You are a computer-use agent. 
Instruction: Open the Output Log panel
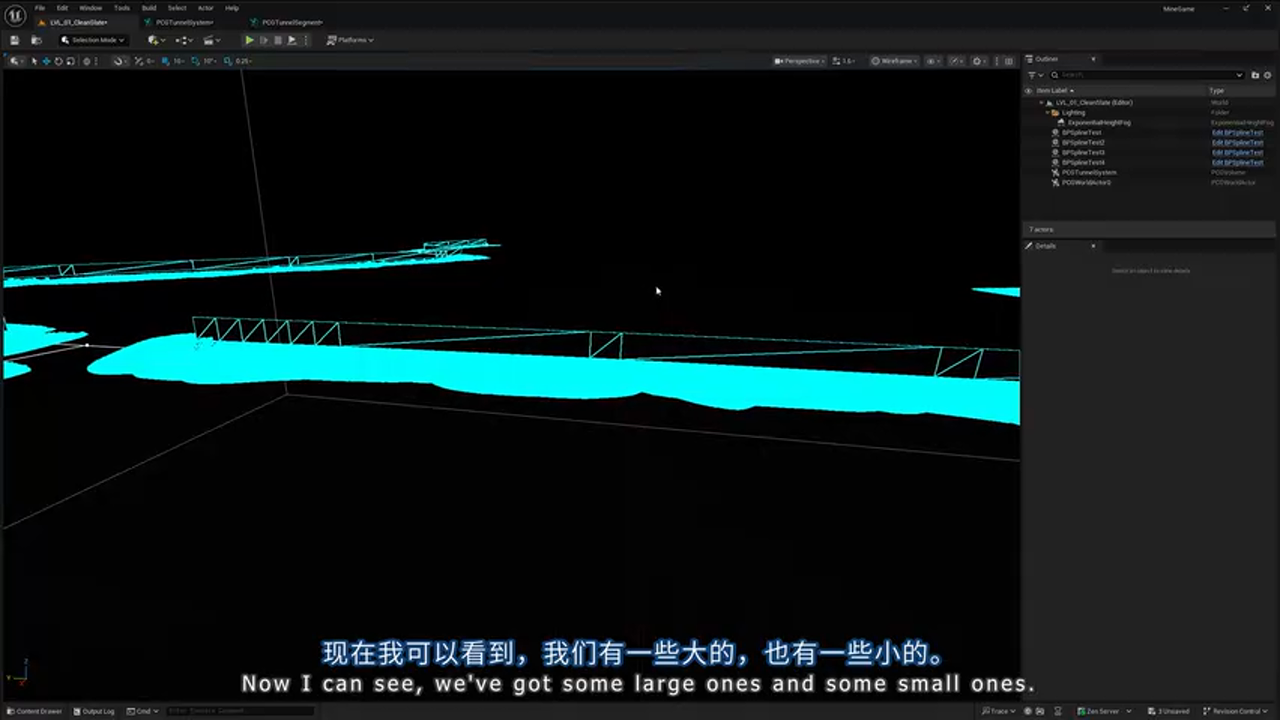click(95, 711)
